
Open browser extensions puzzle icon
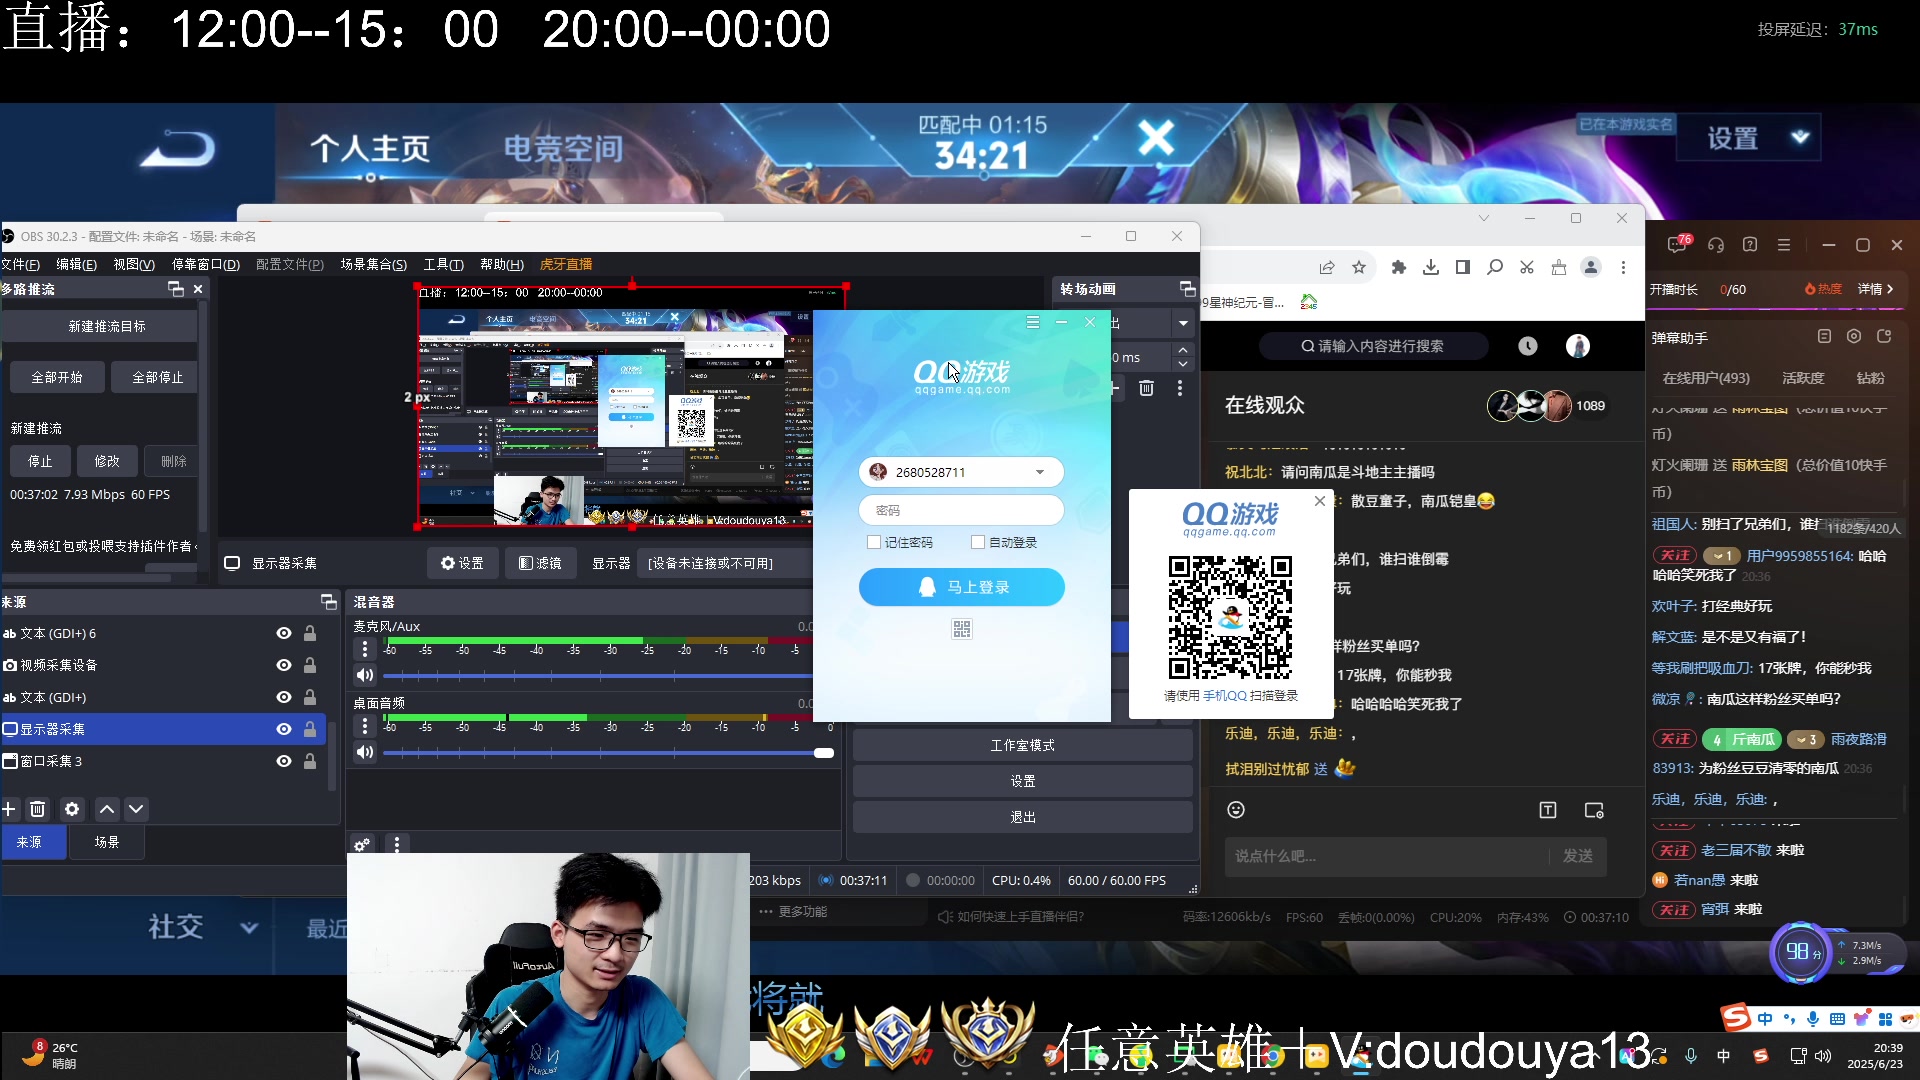coord(1399,267)
